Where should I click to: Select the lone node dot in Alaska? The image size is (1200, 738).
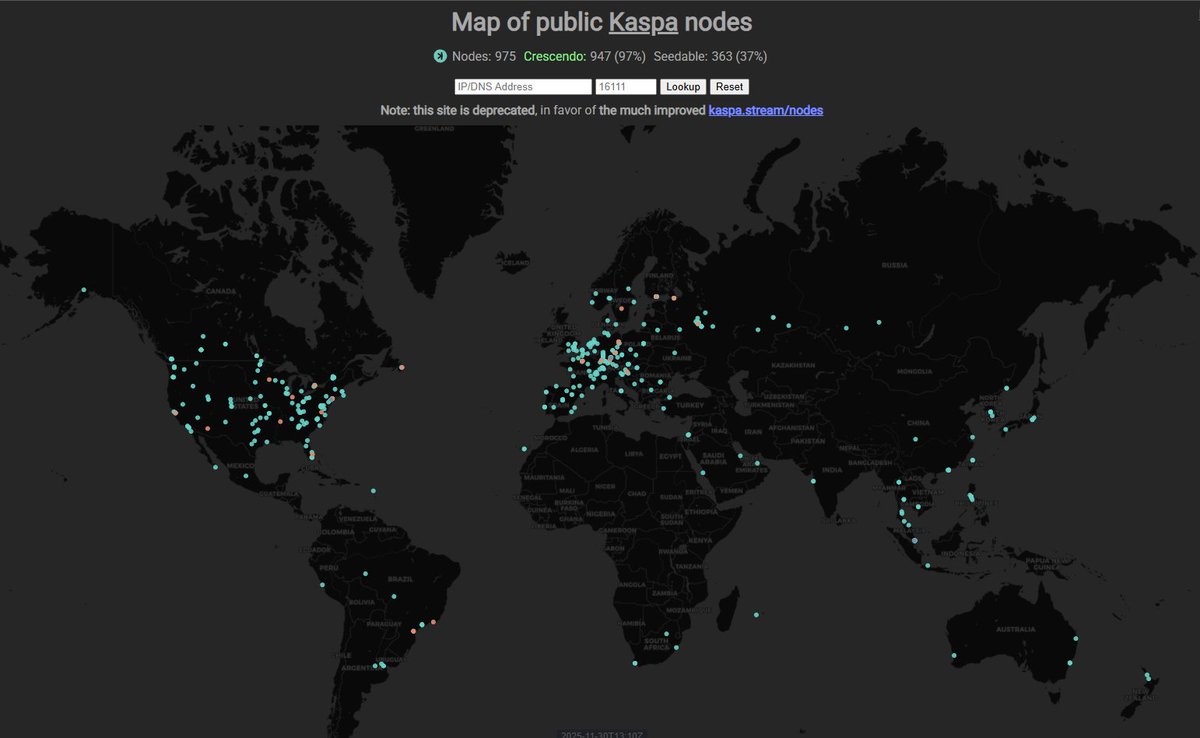coord(84,291)
